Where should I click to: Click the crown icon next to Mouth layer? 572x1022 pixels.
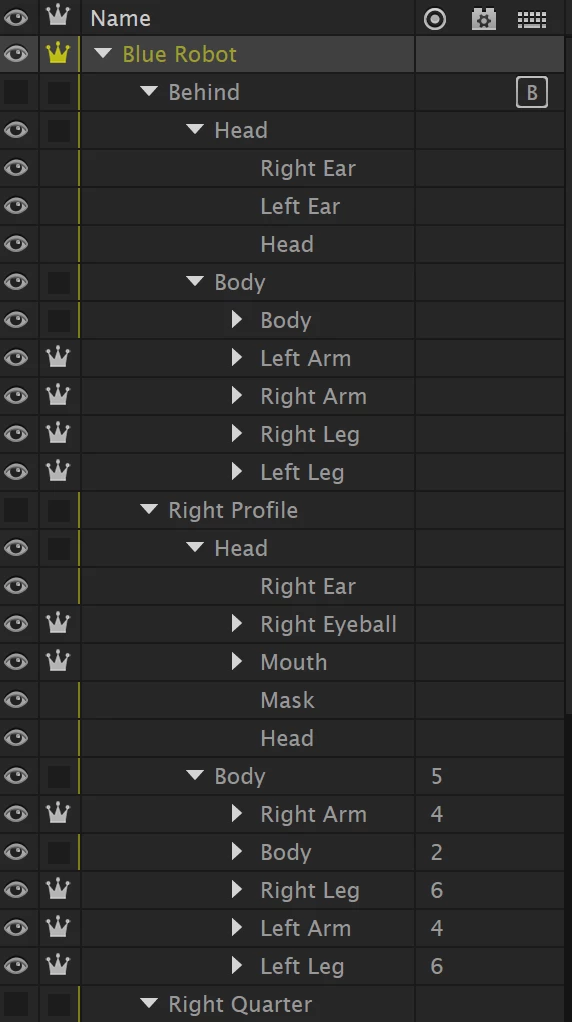pyautogui.click(x=58, y=662)
